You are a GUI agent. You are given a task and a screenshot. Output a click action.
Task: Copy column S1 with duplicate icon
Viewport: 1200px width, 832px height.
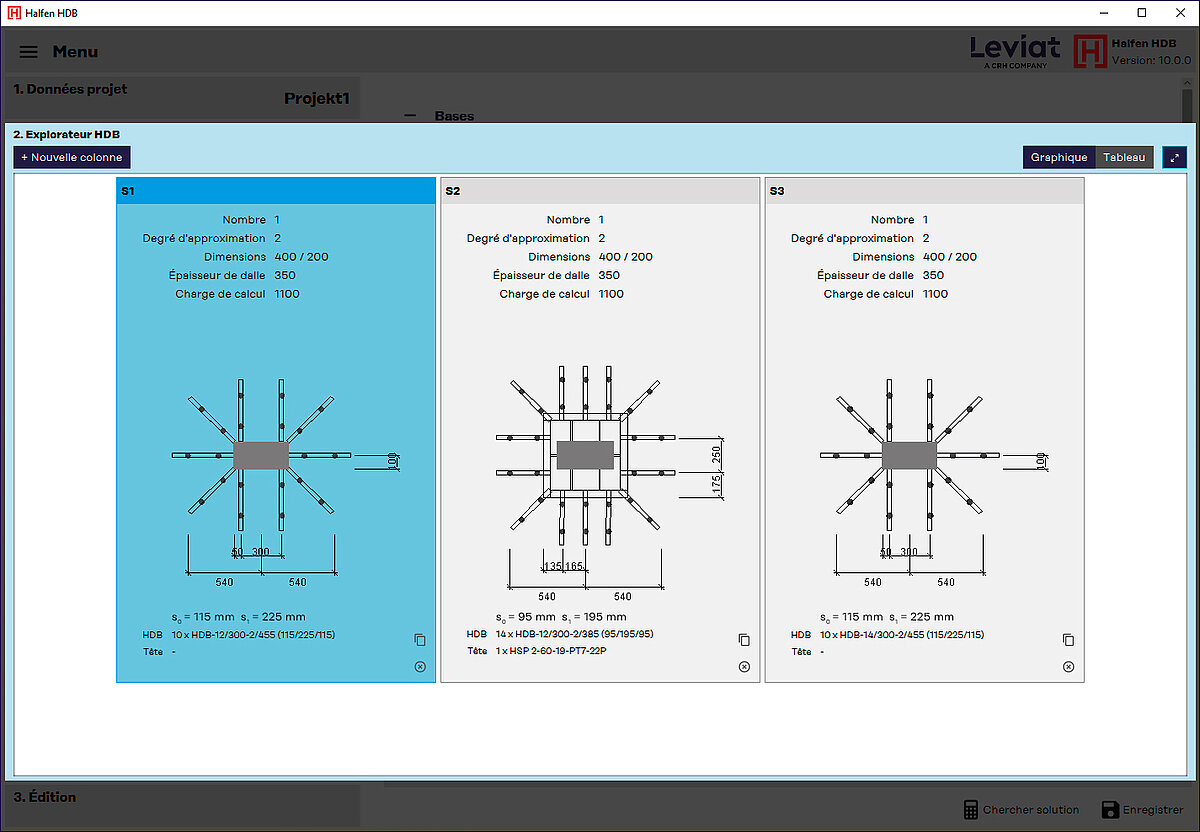tap(420, 640)
